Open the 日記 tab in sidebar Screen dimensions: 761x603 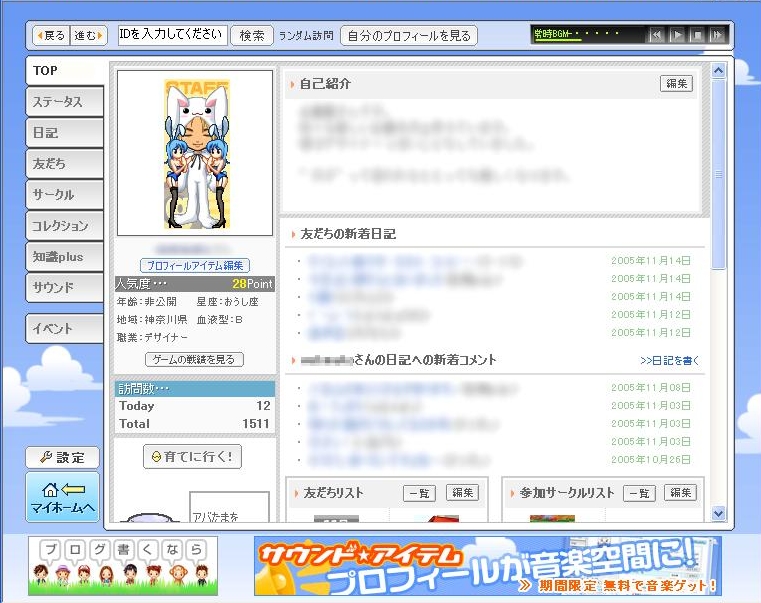63,132
